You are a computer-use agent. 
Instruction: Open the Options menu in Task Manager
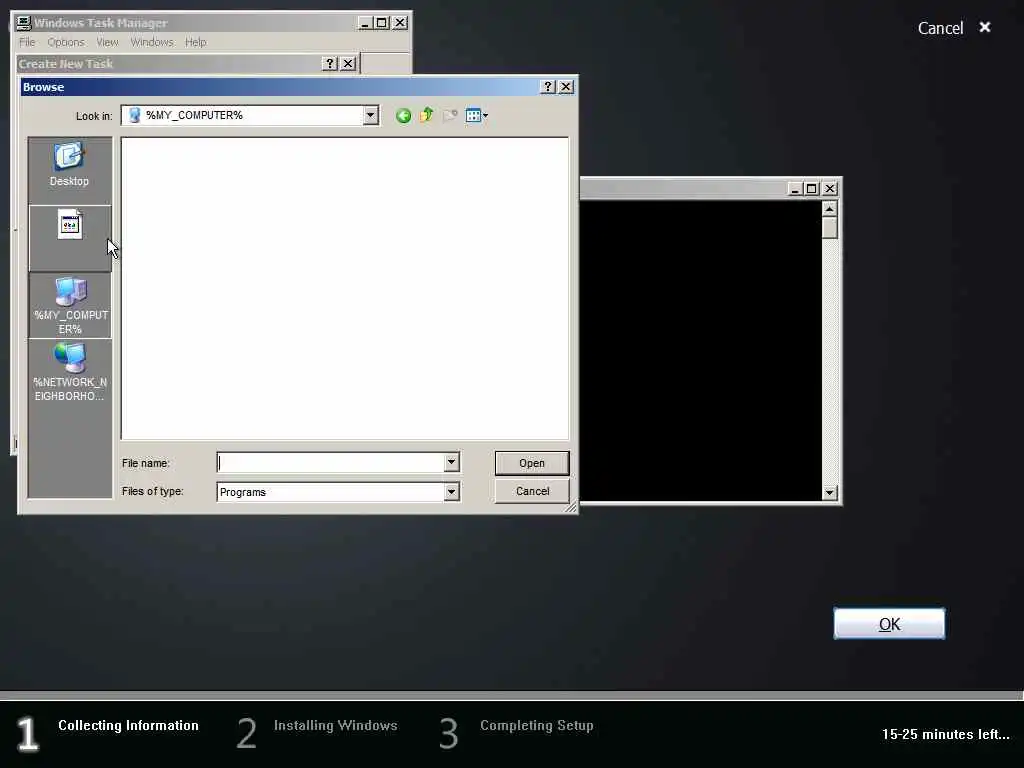click(66, 42)
